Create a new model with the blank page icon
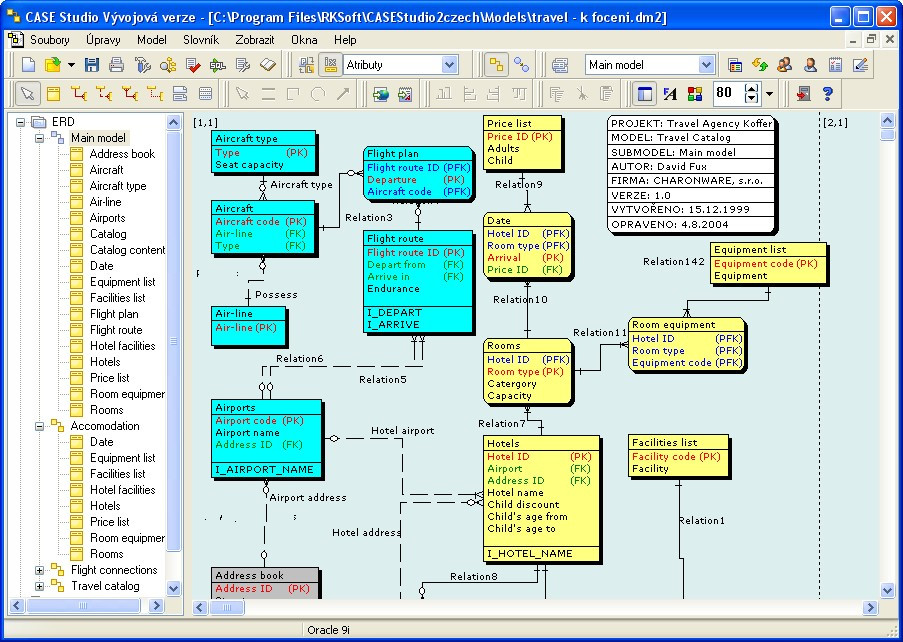903x642 pixels. [x=28, y=64]
